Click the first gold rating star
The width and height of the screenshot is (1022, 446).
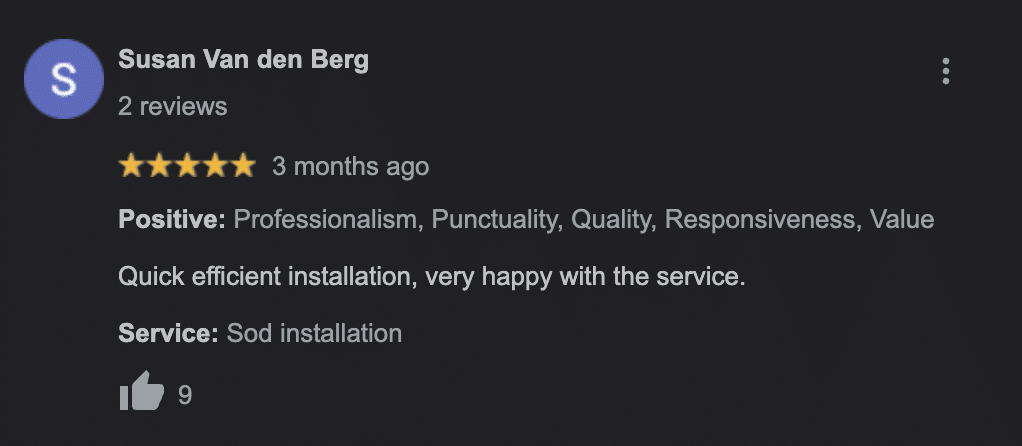[x=131, y=166]
